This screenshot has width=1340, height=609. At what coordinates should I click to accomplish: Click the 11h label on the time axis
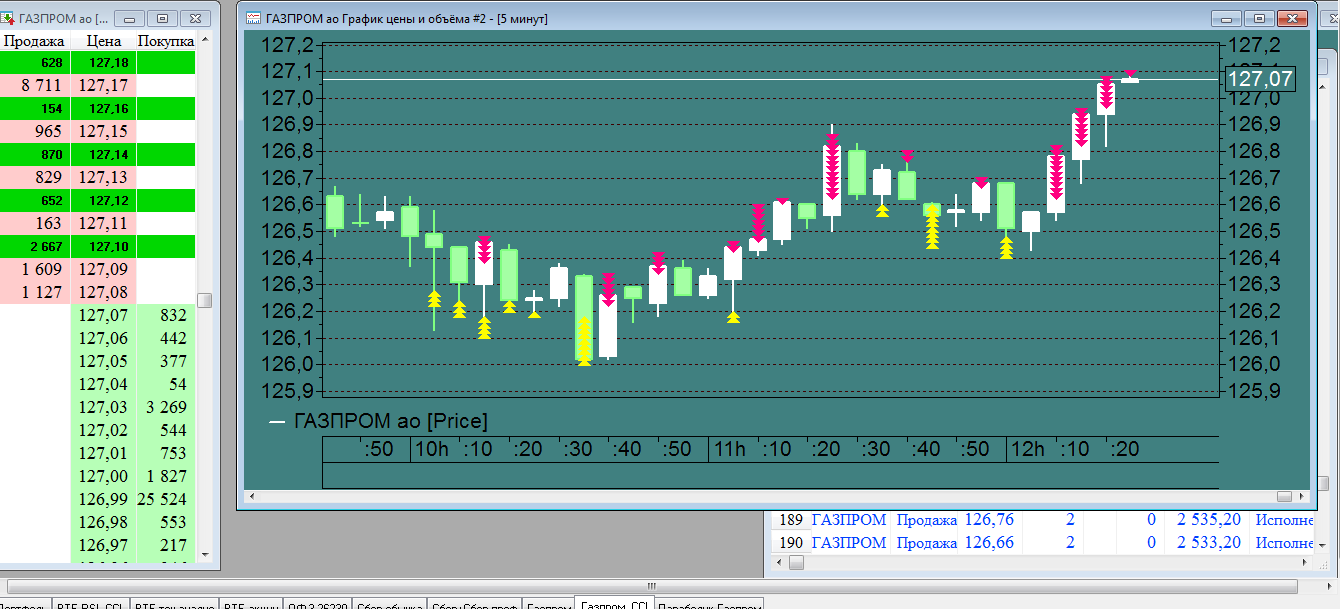tap(728, 449)
